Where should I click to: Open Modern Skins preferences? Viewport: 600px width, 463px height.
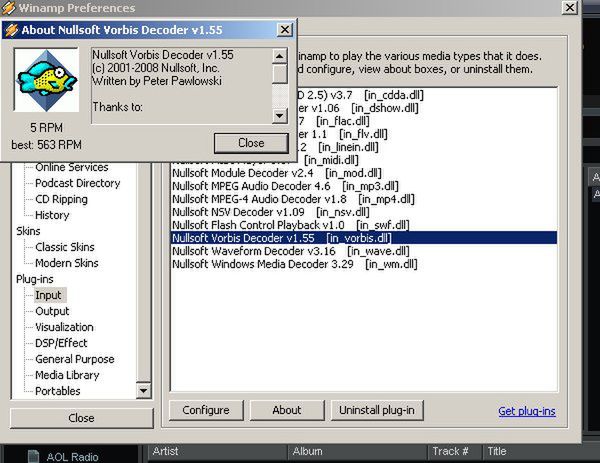pos(67,263)
